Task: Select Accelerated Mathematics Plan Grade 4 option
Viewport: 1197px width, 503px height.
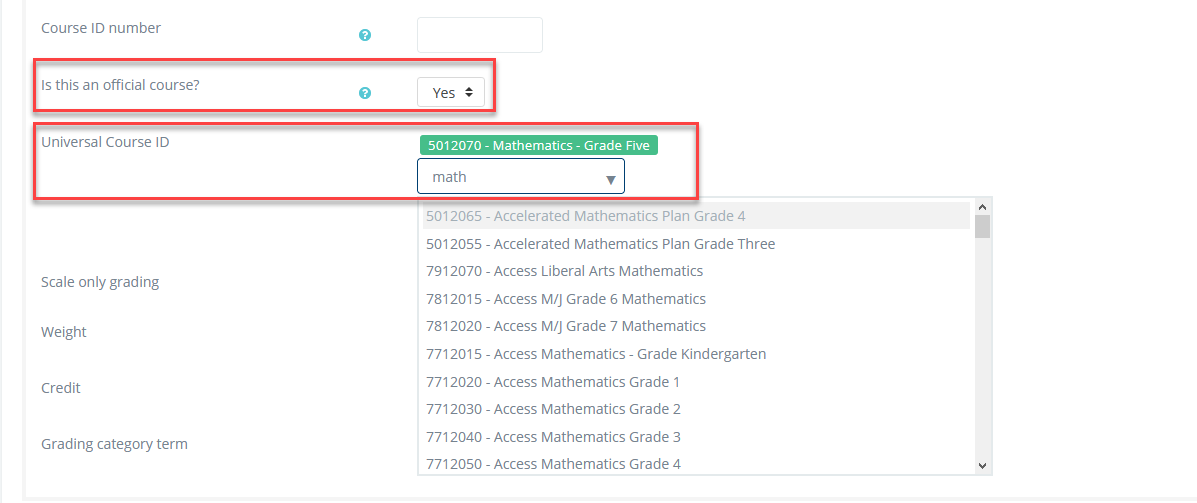Action: (x=585, y=216)
